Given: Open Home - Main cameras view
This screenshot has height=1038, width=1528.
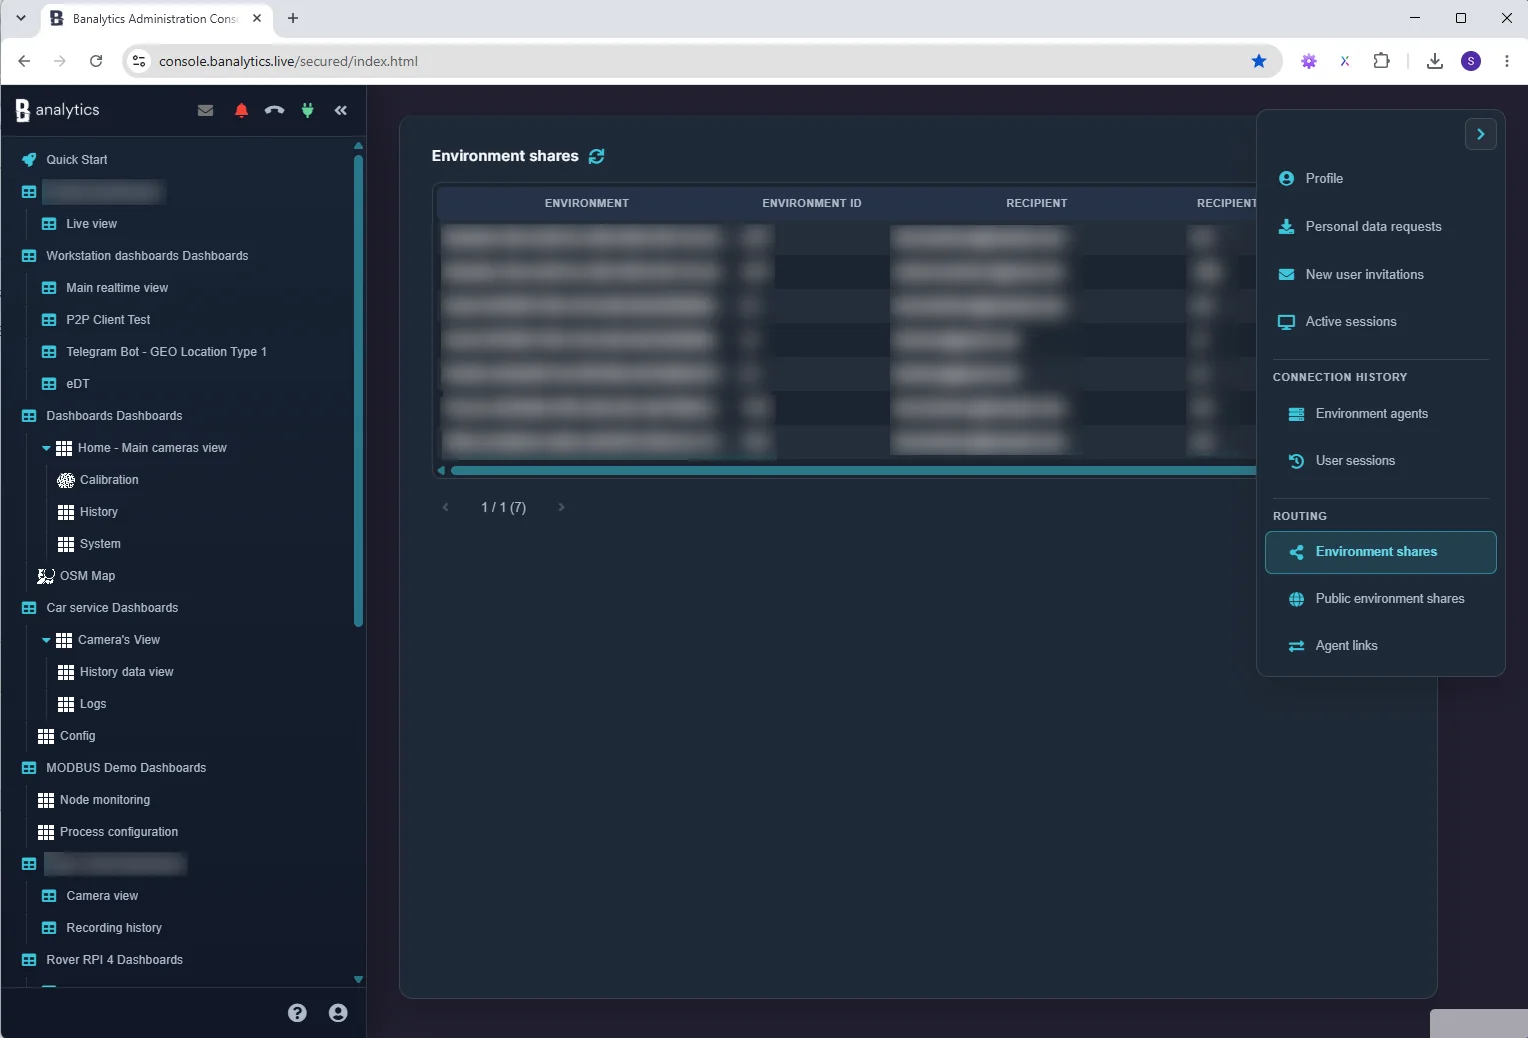Looking at the screenshot, I should coord(152,448).
